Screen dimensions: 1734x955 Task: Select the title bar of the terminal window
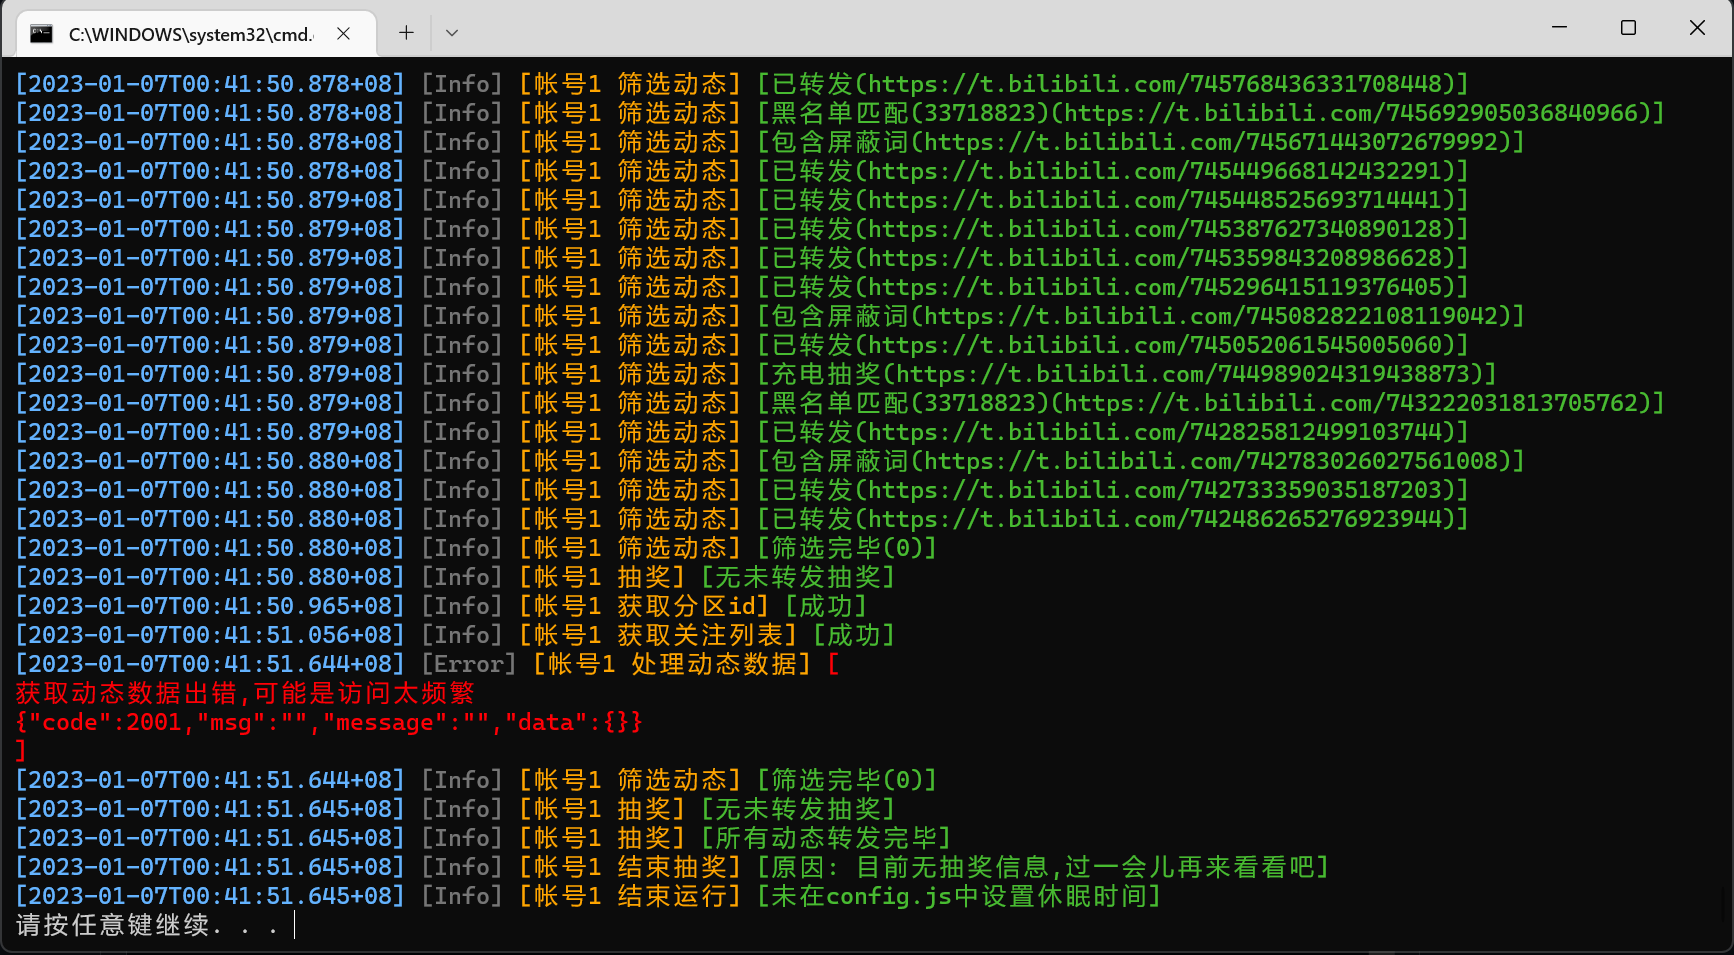point(900,31)
